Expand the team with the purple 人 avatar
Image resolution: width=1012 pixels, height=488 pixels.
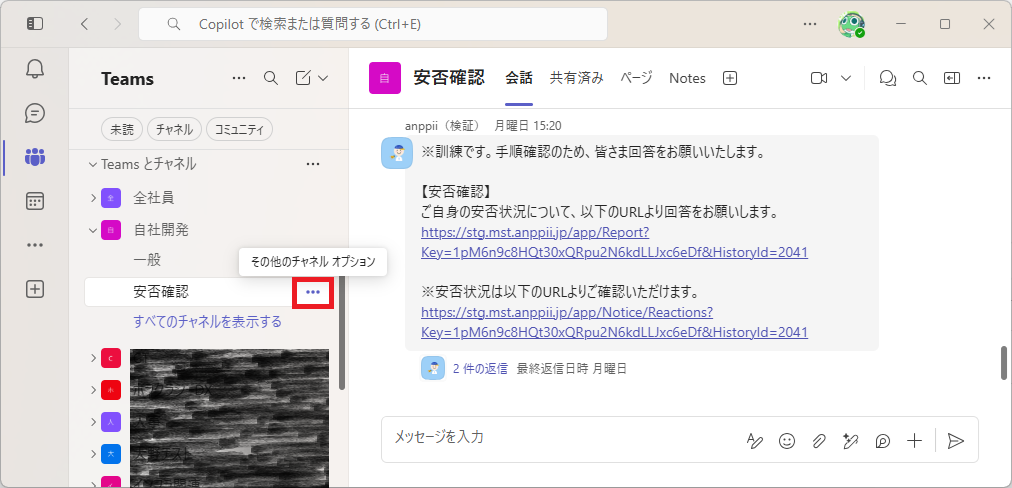(x=93, y=422)
